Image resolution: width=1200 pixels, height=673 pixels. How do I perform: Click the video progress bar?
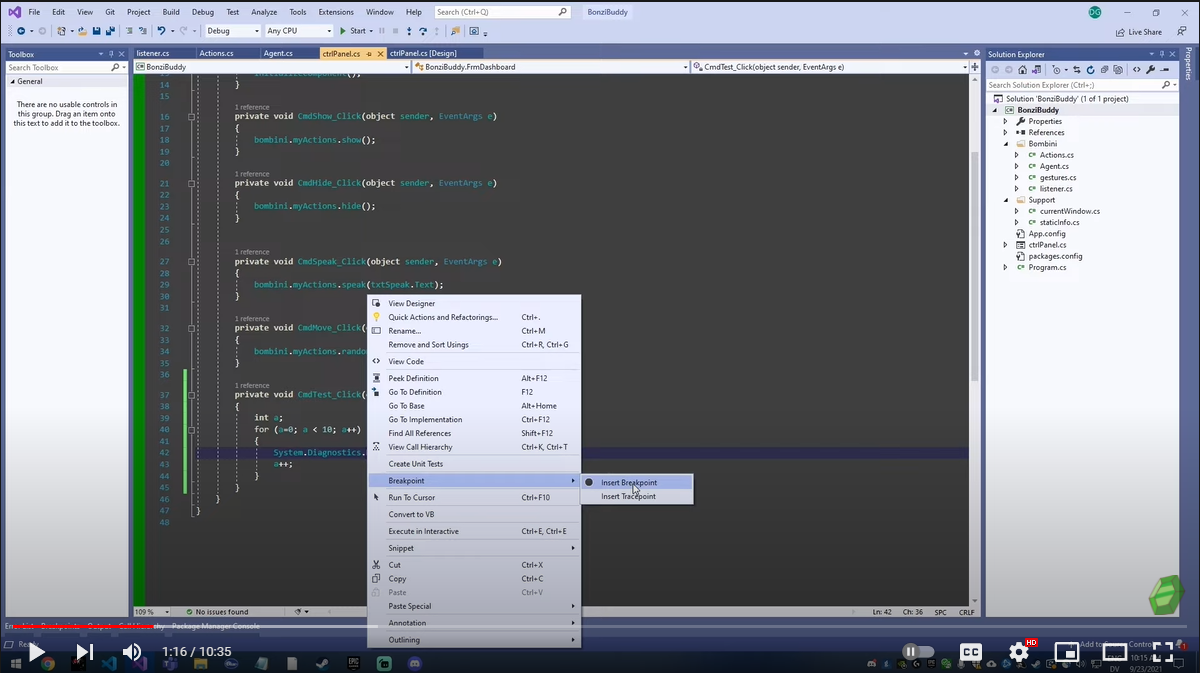click(600, 626)
